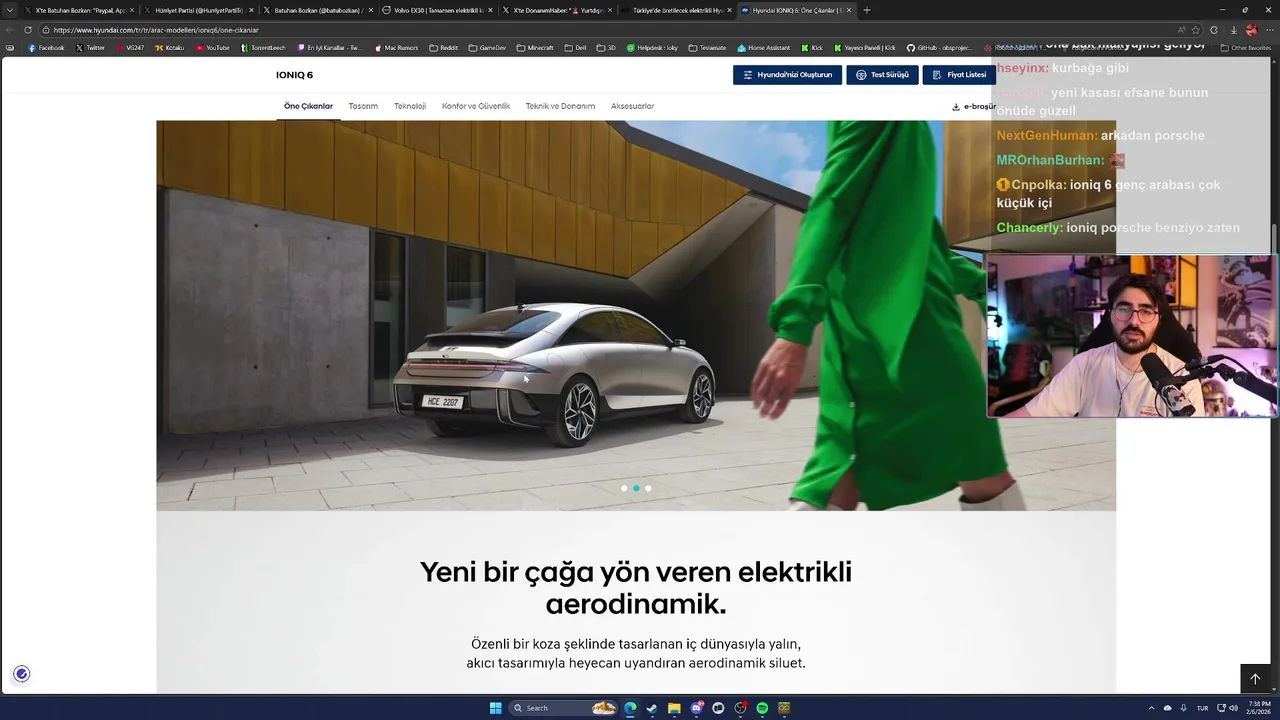Switch to the X'te DonanımHaber tab
The image size is (1280, 720).
coord(557,10)
